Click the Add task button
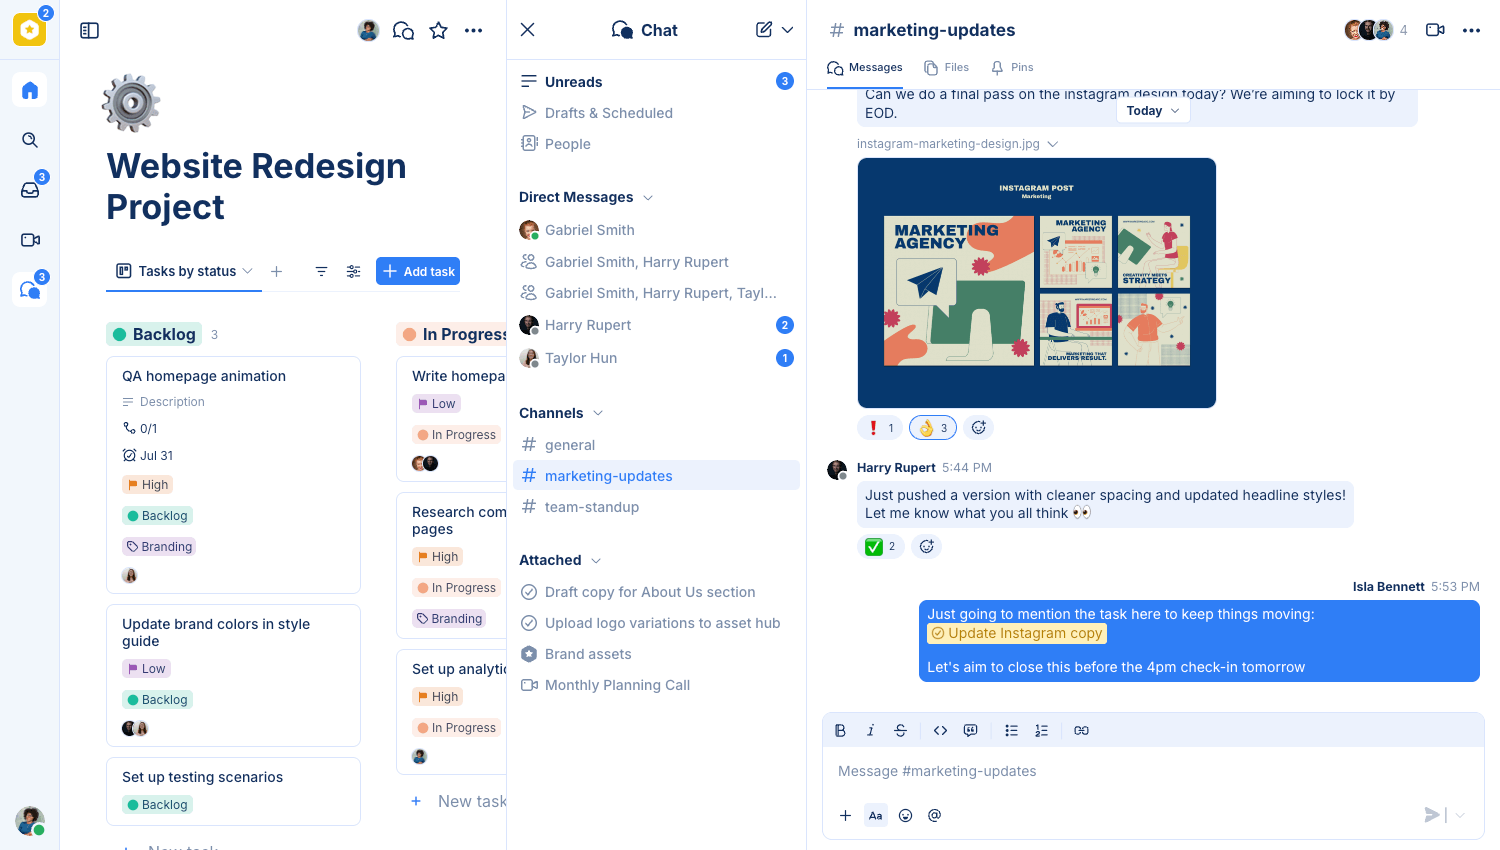Viewport: 1500px width, 850px height. (x=418, y=271)
